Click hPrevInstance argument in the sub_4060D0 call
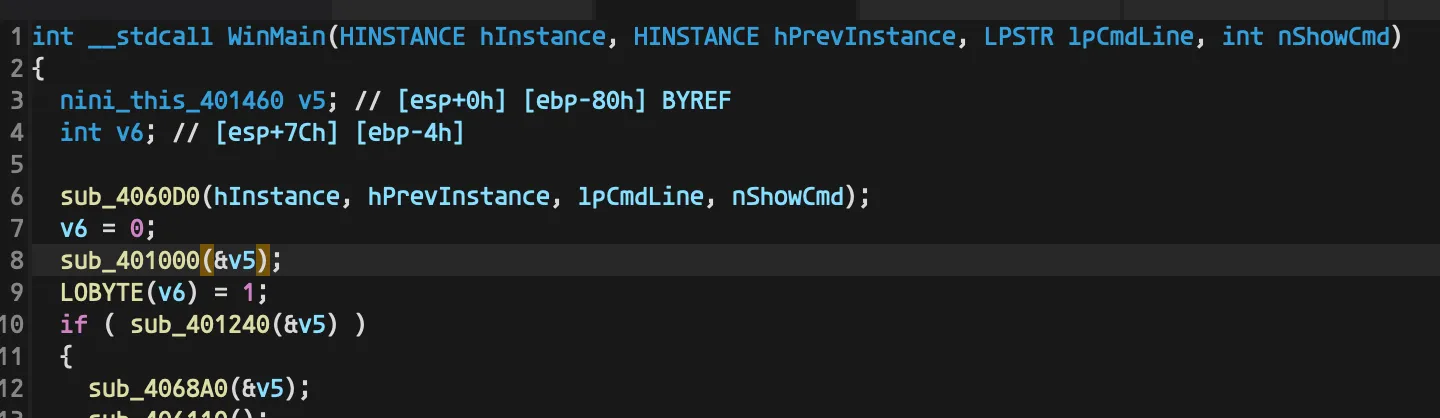 click(459, 196)
